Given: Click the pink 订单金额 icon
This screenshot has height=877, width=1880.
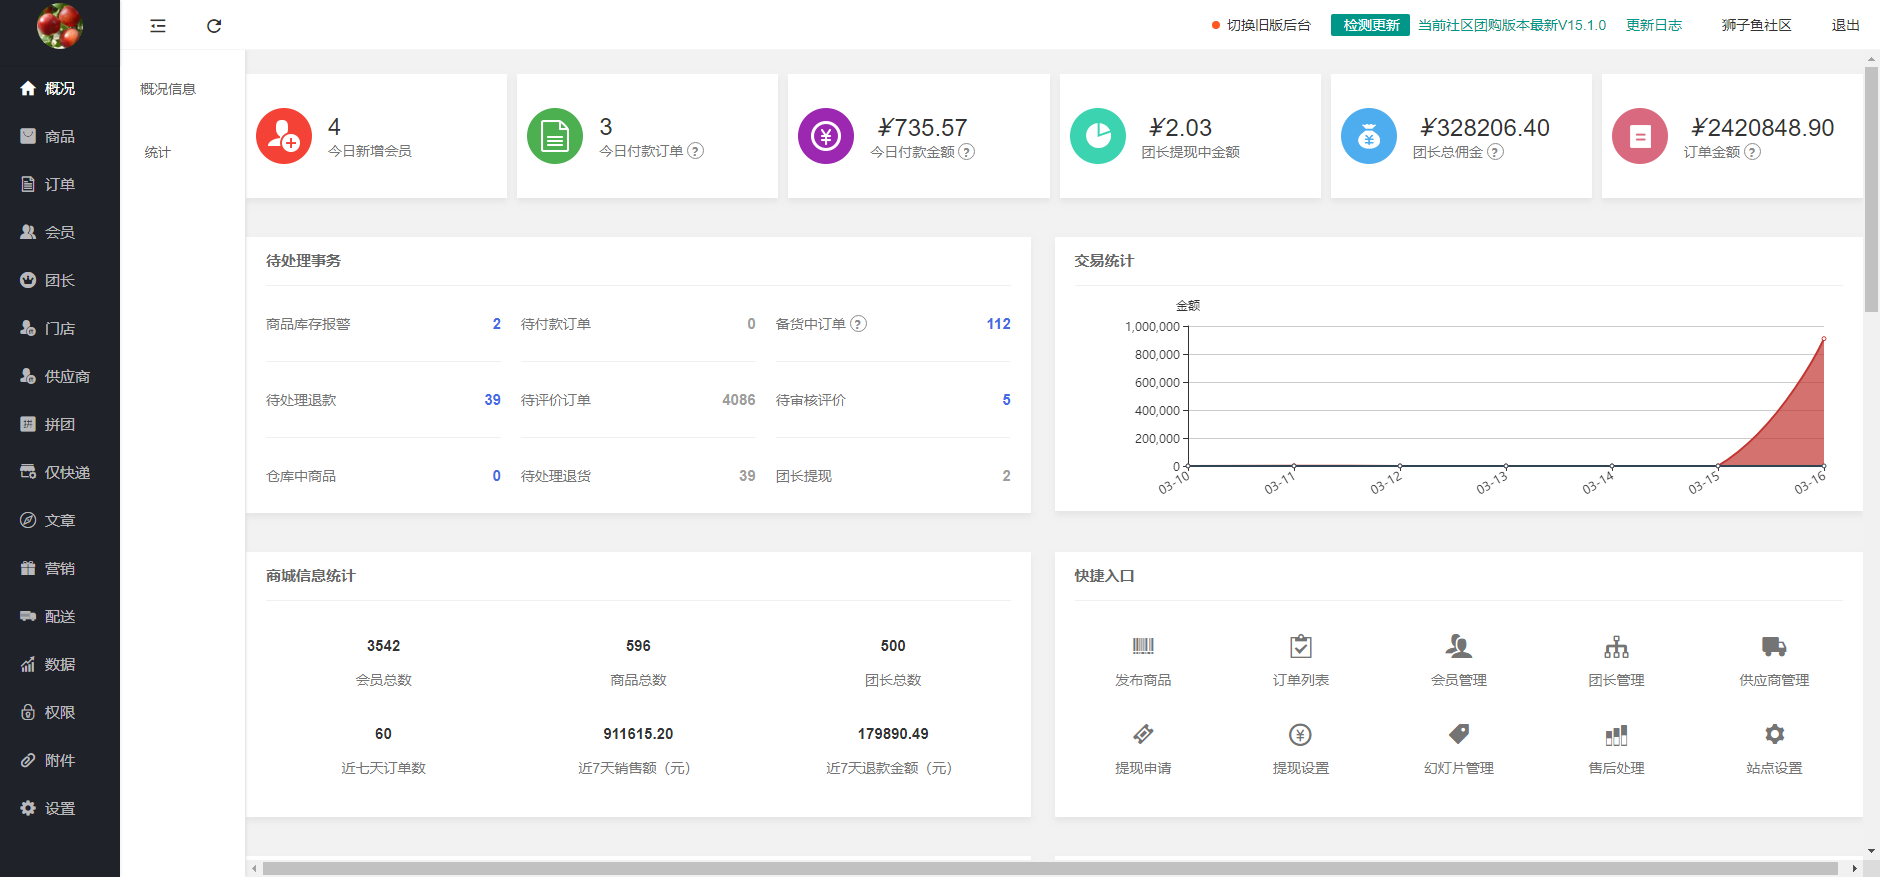Looking at the screenshot, I should tap(1640, 136).
